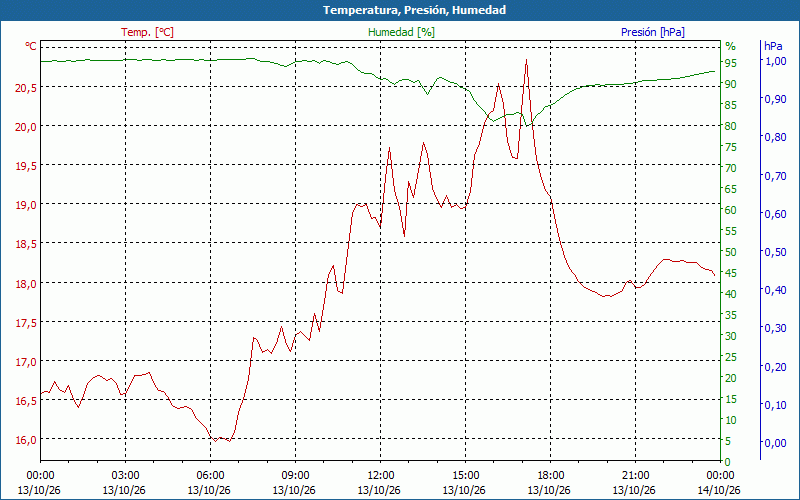
Task: Click the green '%' unit label
Action: (x=731, y=46)
